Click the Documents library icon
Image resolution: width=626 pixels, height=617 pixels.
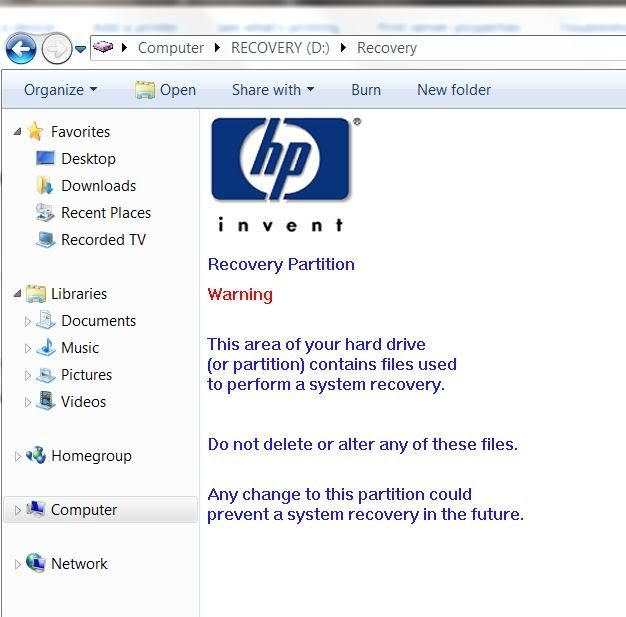[46, 320]
